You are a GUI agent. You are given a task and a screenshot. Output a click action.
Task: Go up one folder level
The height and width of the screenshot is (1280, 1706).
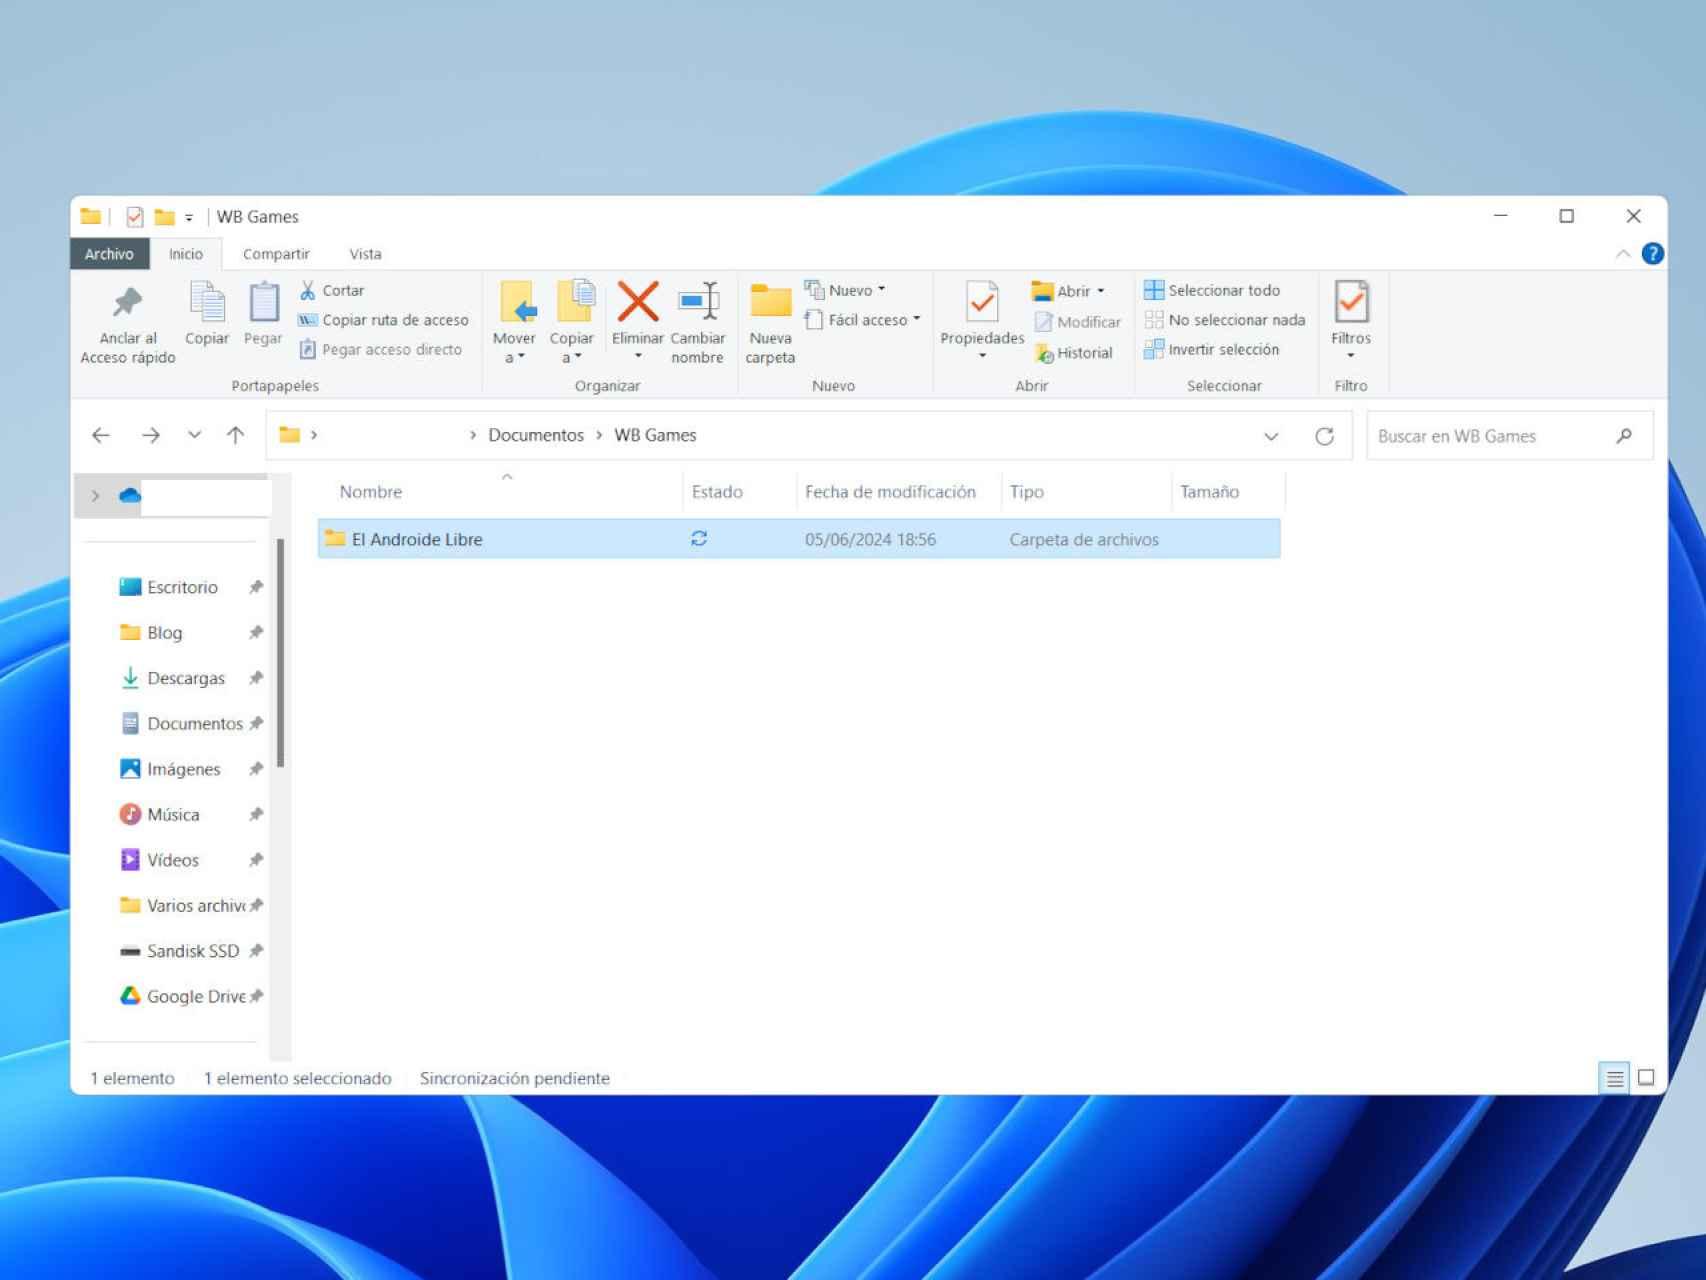[x=235, y=435]
